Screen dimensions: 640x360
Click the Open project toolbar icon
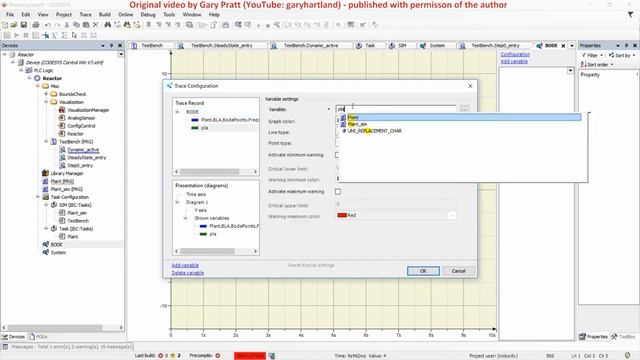click(14, 25)
